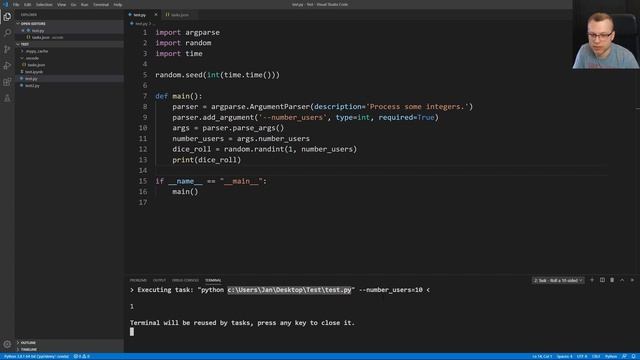Open the Explorer view in activity bar
Viewport: 640px width, 360px height.
(7, 16)
